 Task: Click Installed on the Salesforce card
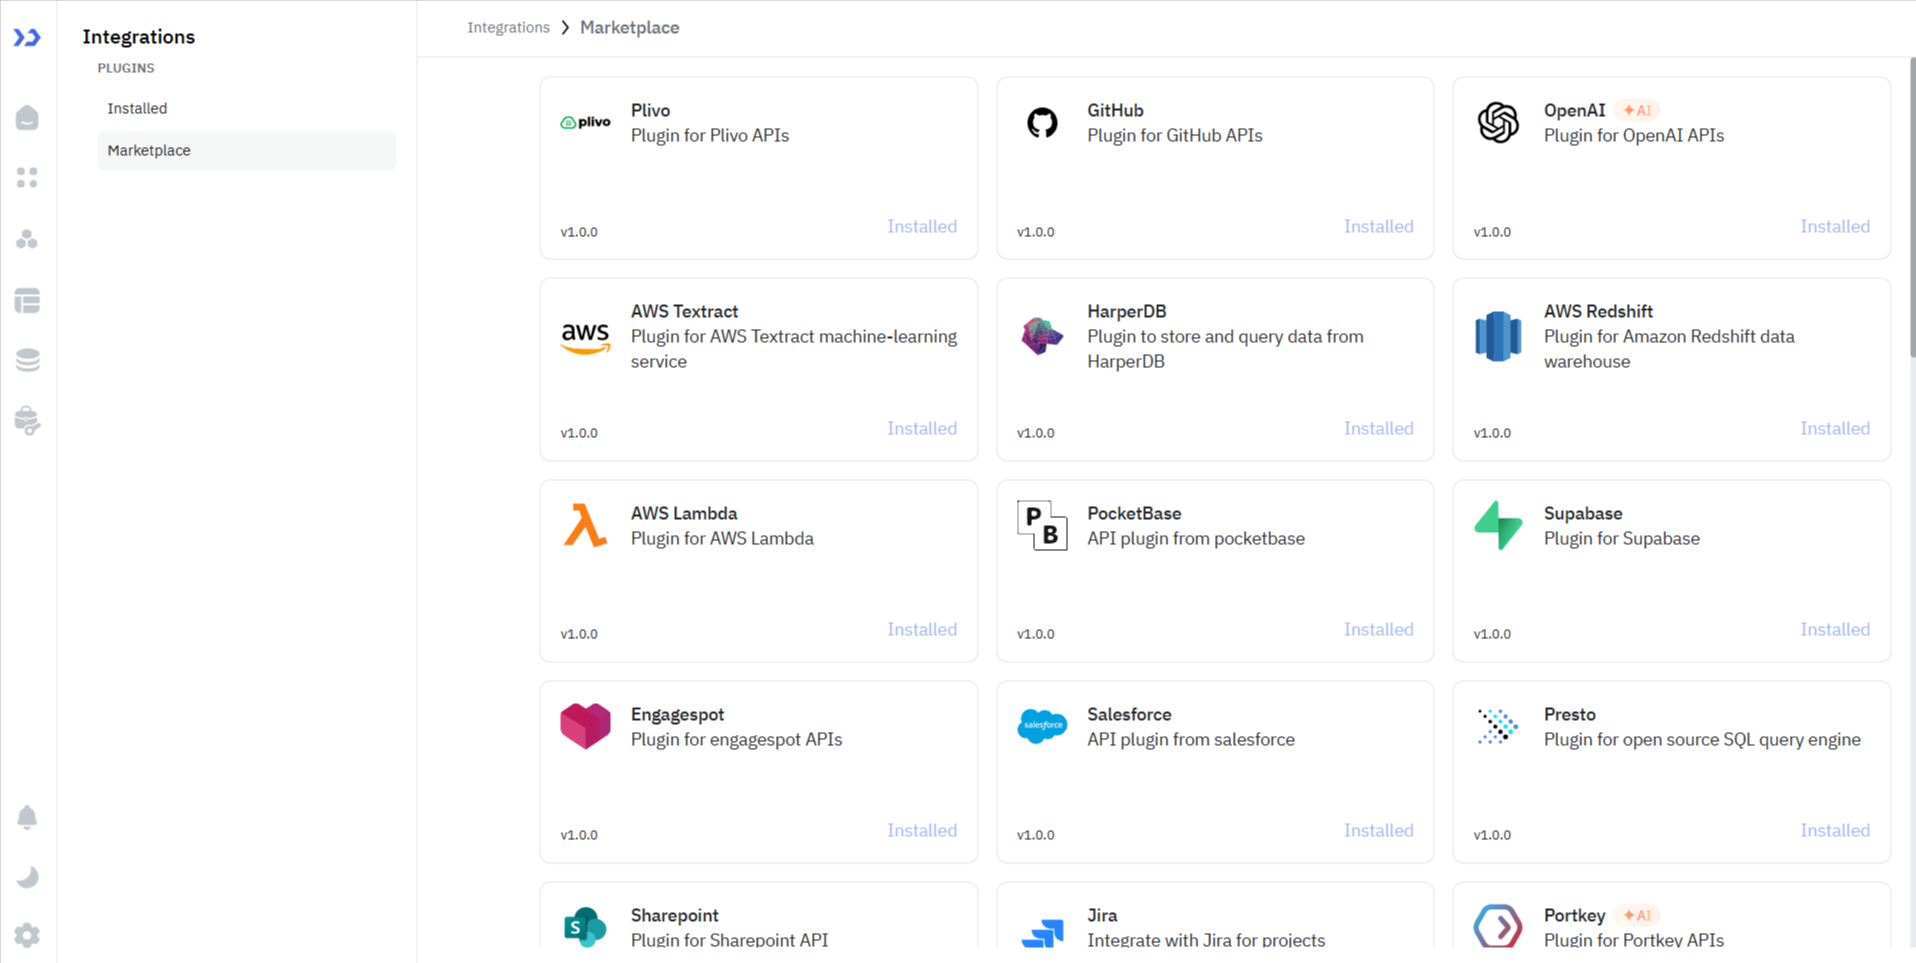click(1378, 830)
